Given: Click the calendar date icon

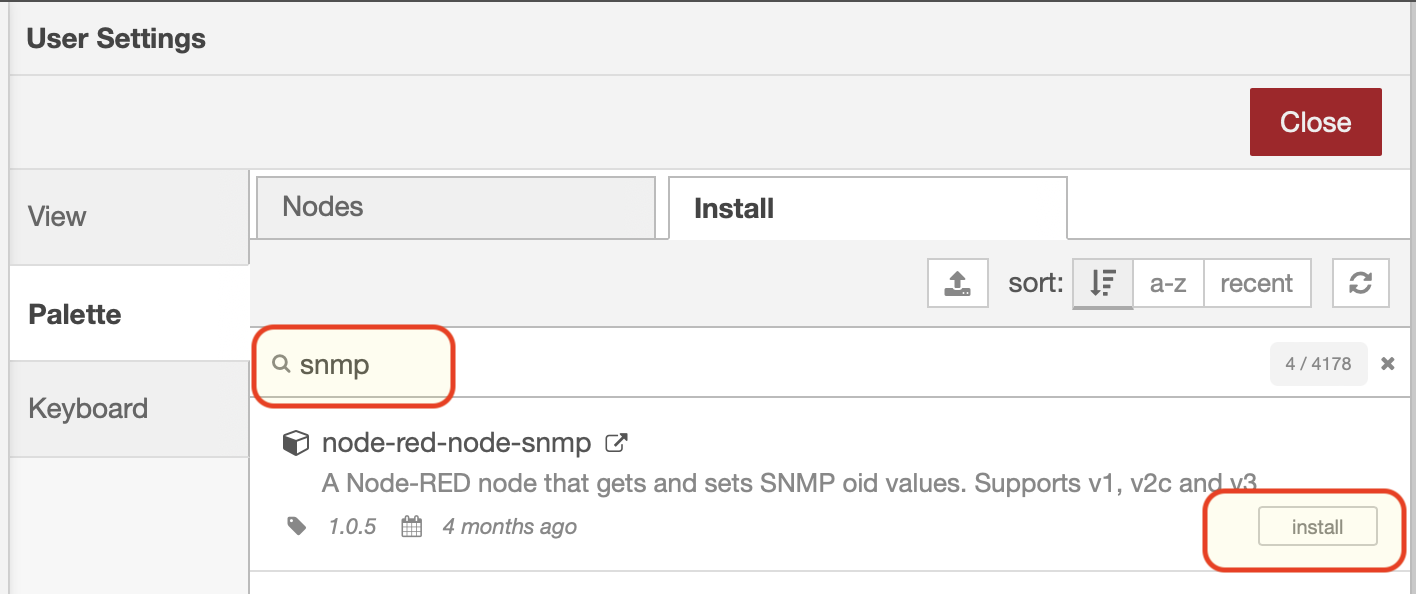Looking at the screenshot, I should 412,526.
